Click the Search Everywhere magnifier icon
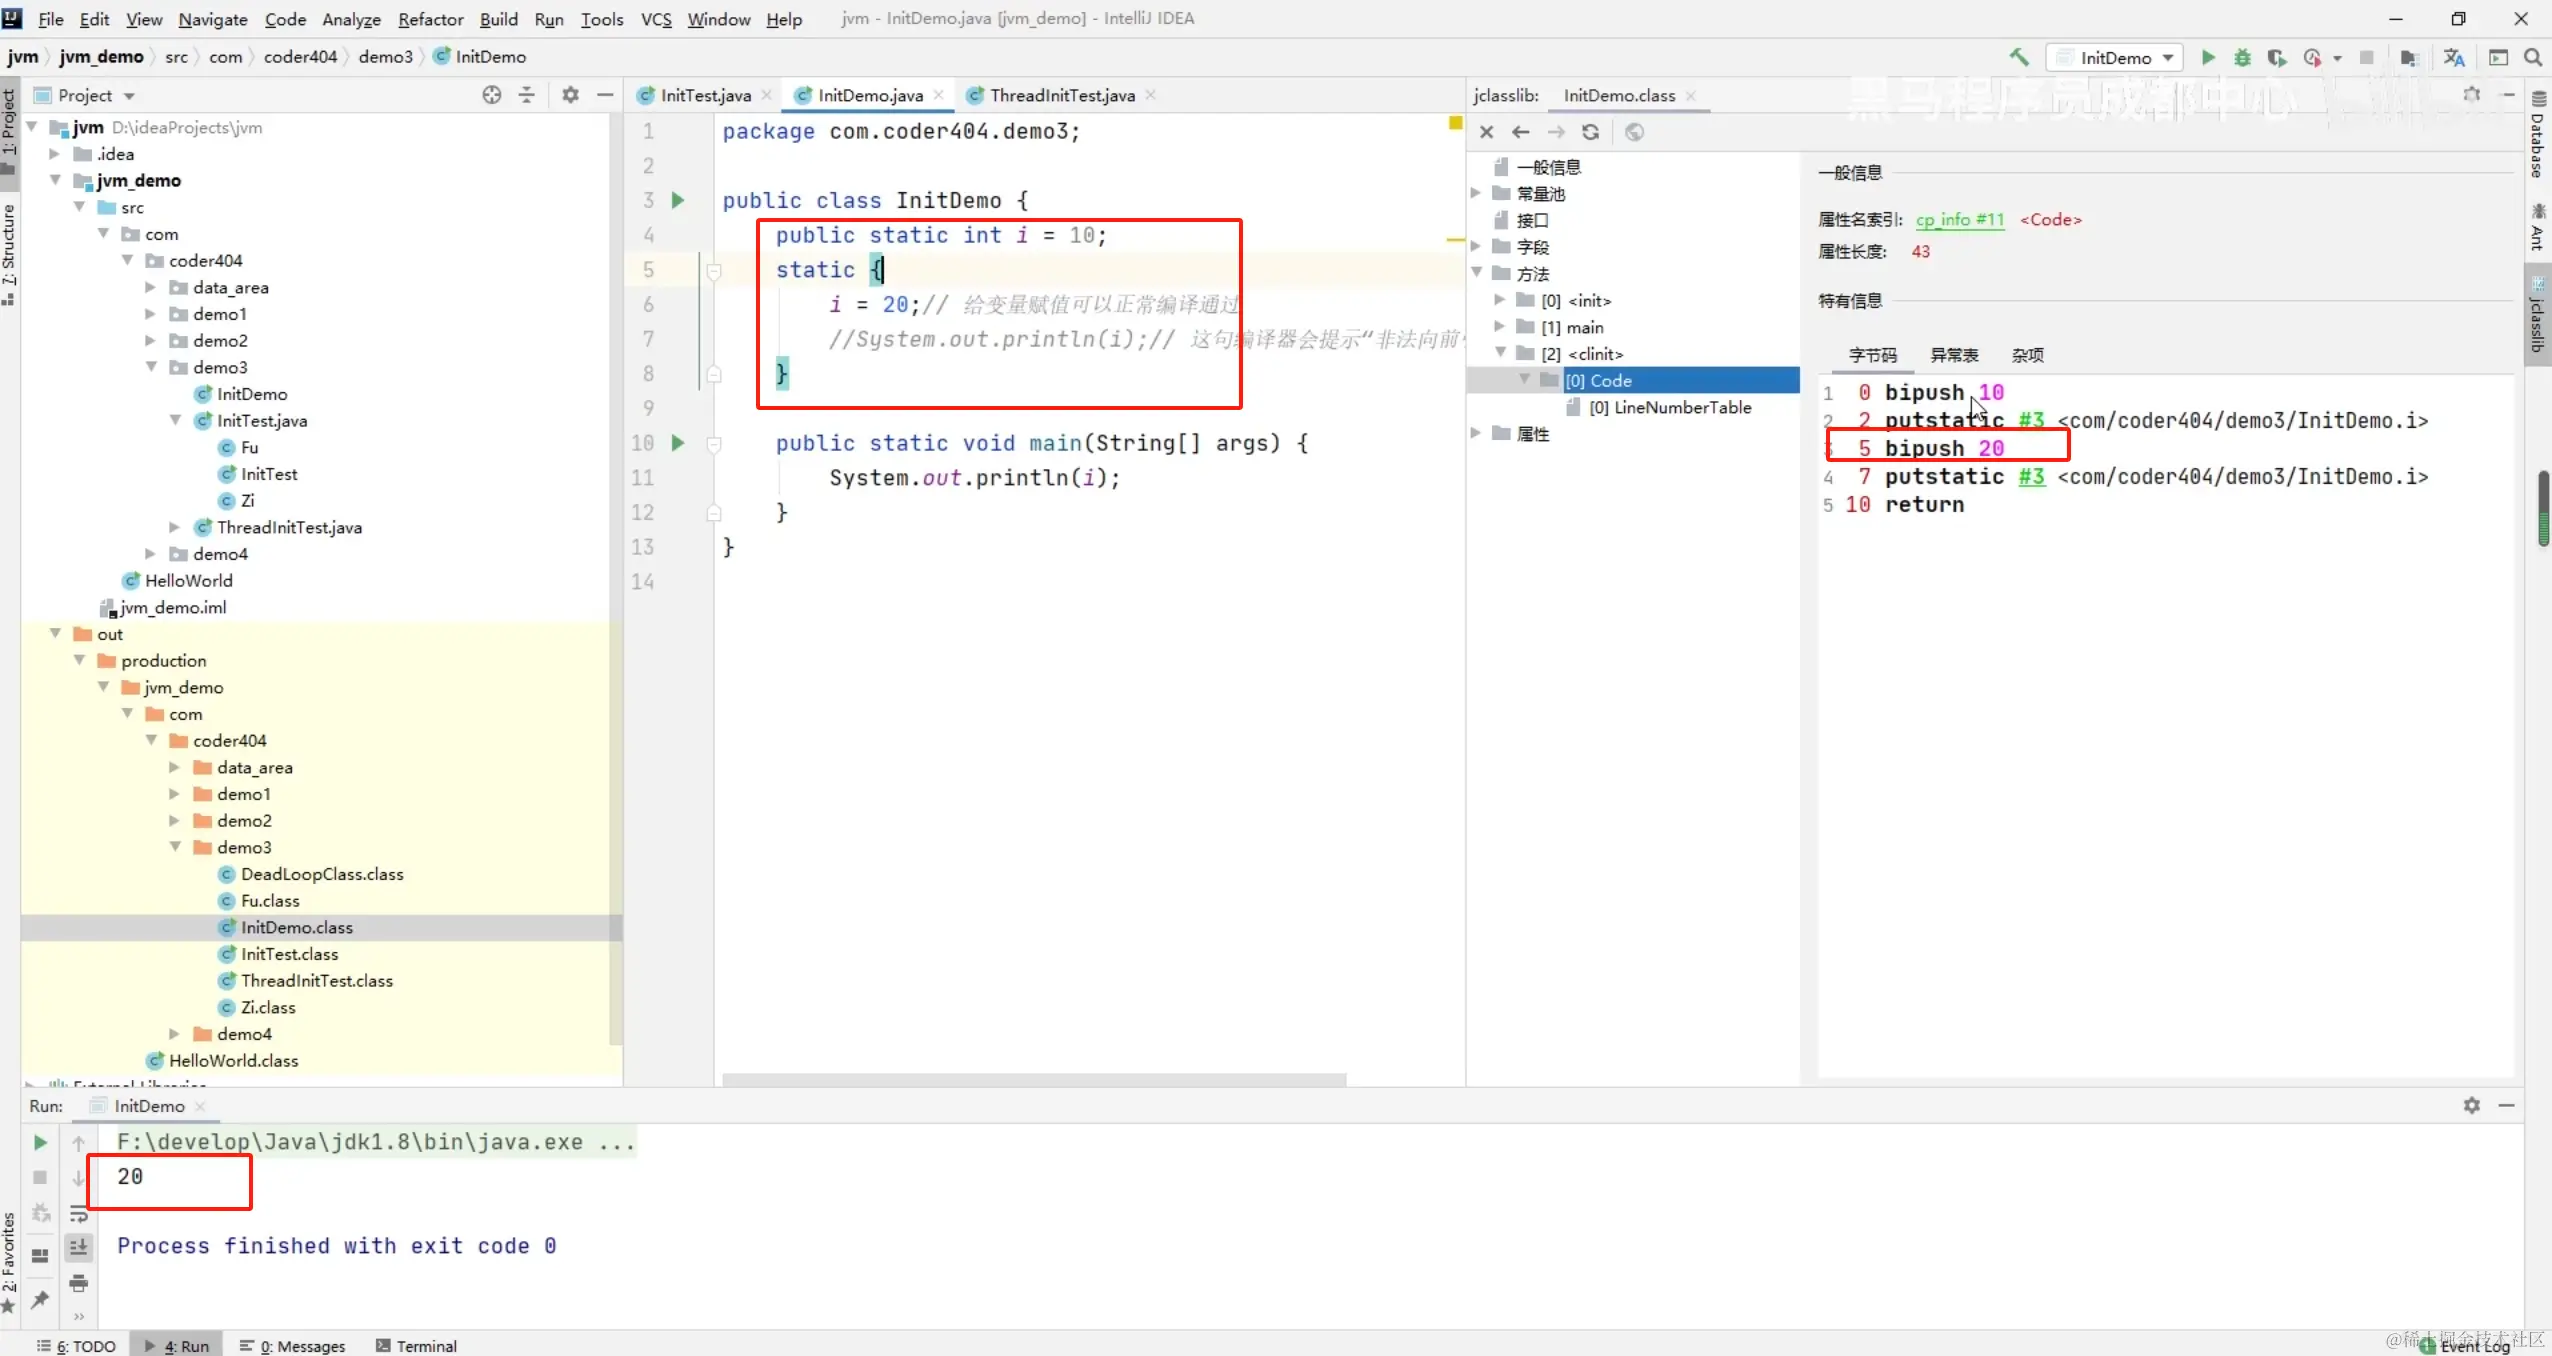The image size is (2552, 1356). 2533,57
